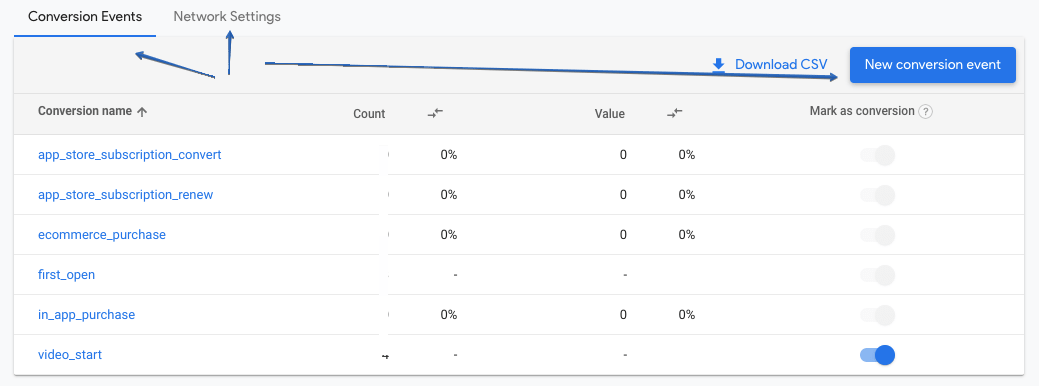Viewport: 1039px width, 386px height.
Task: Click the compare arrows icon next to Count
Action: [x=435, y=113]
